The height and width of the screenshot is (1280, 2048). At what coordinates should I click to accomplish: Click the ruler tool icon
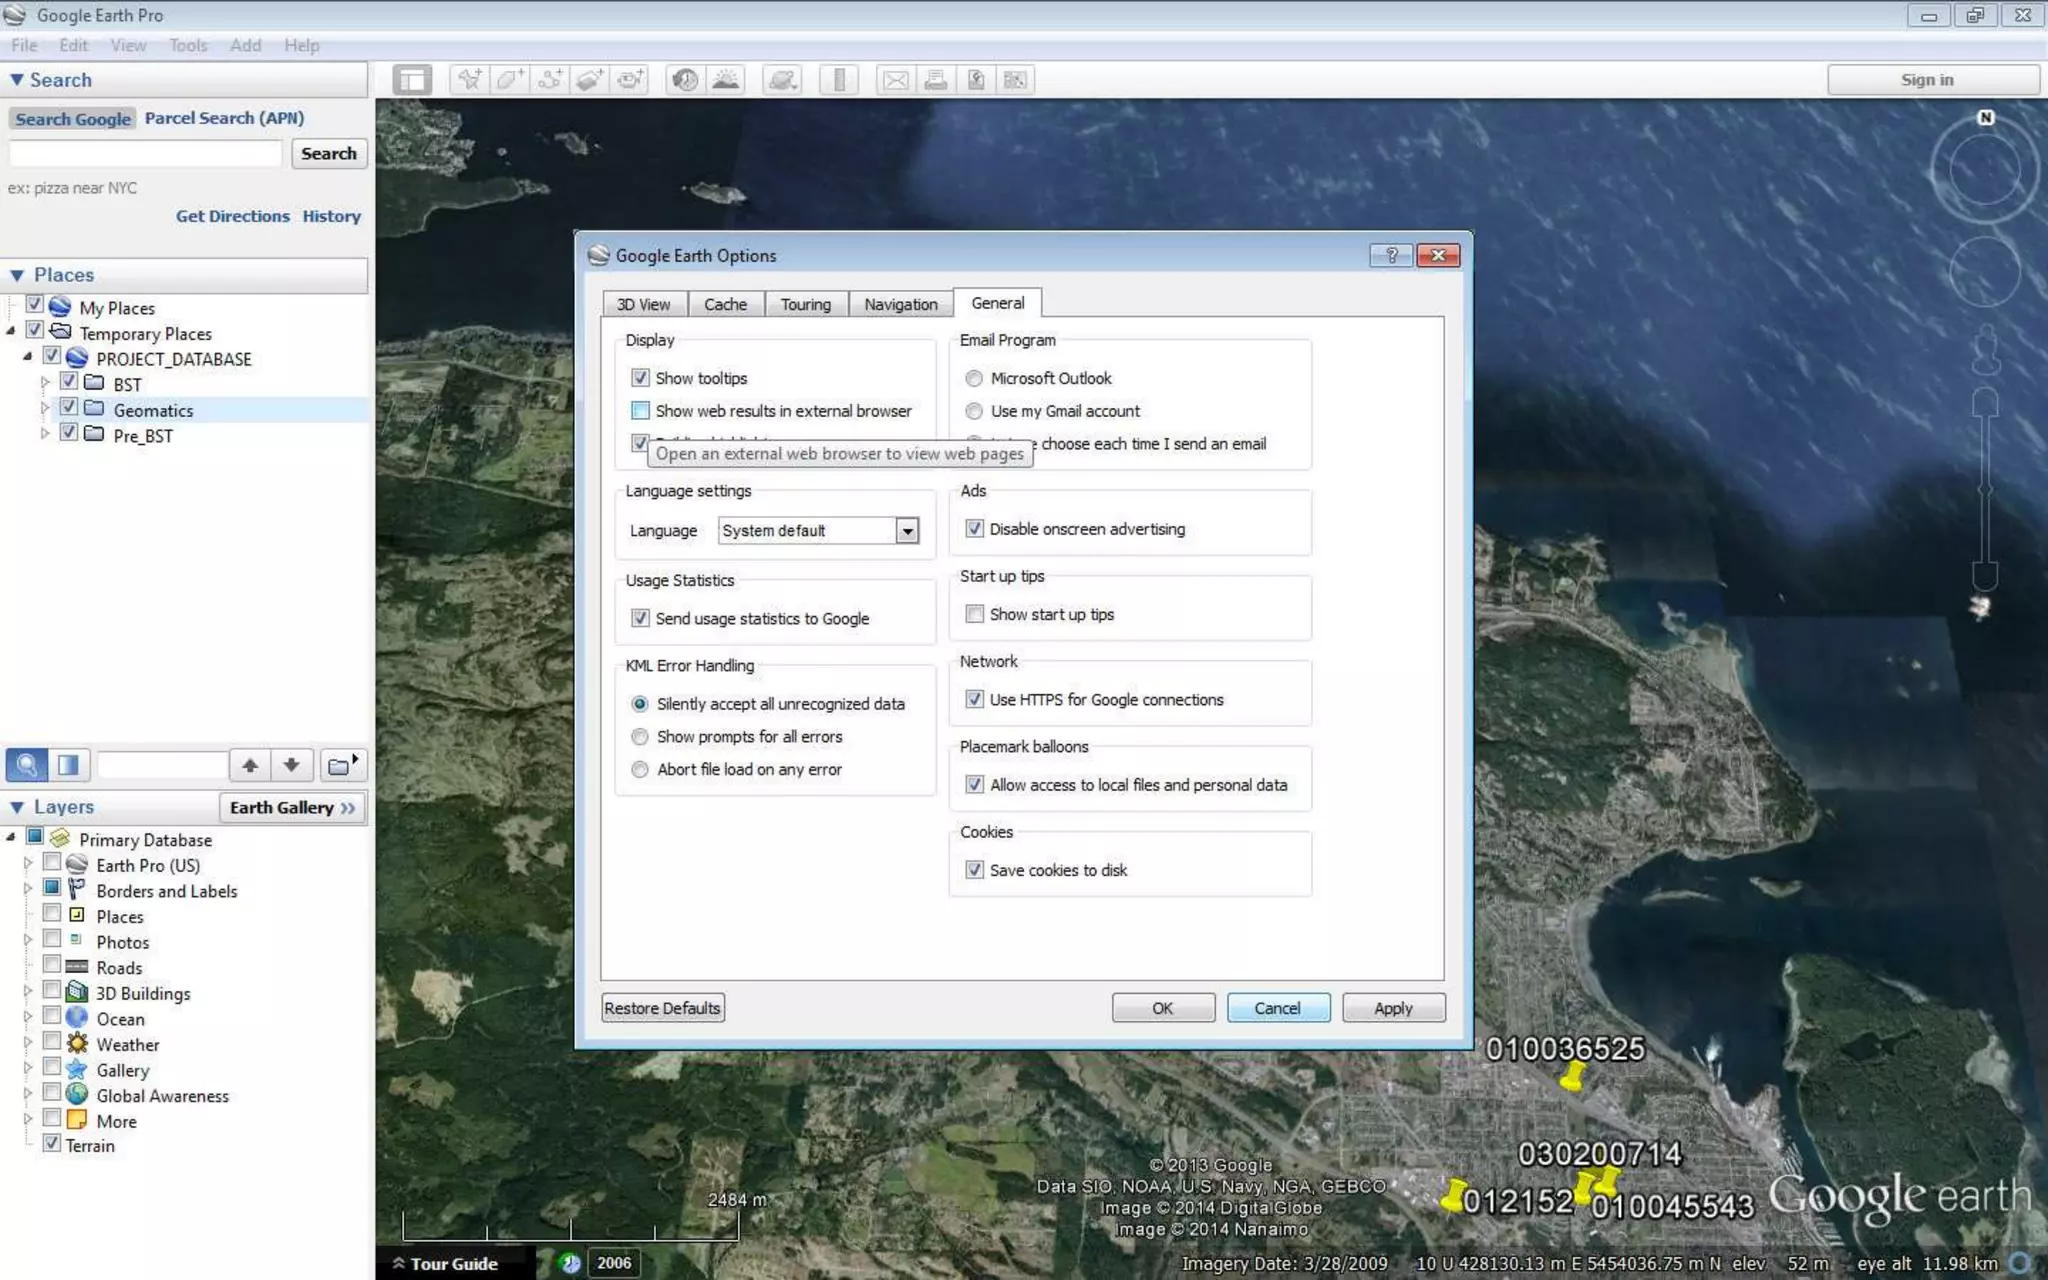(839, 80)
